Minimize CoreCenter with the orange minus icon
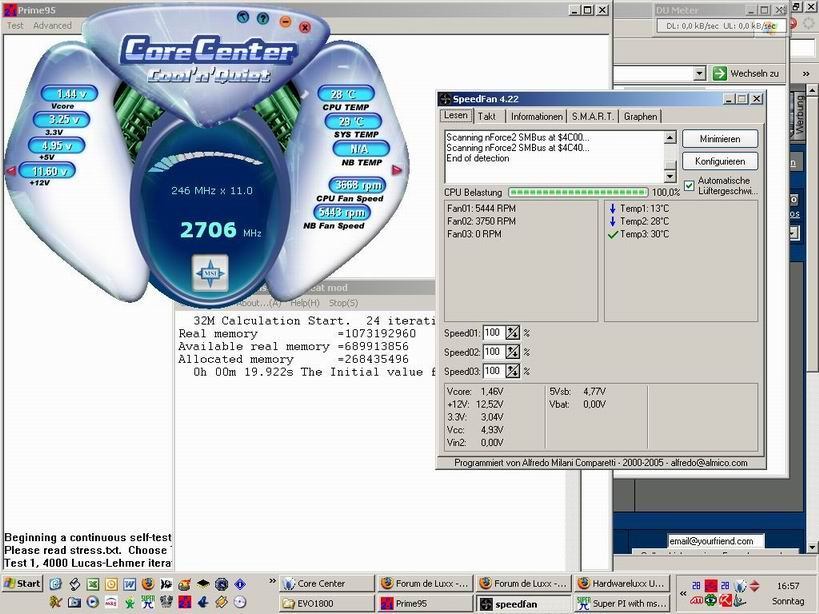 pyautogui.click(x=285, y=22)
